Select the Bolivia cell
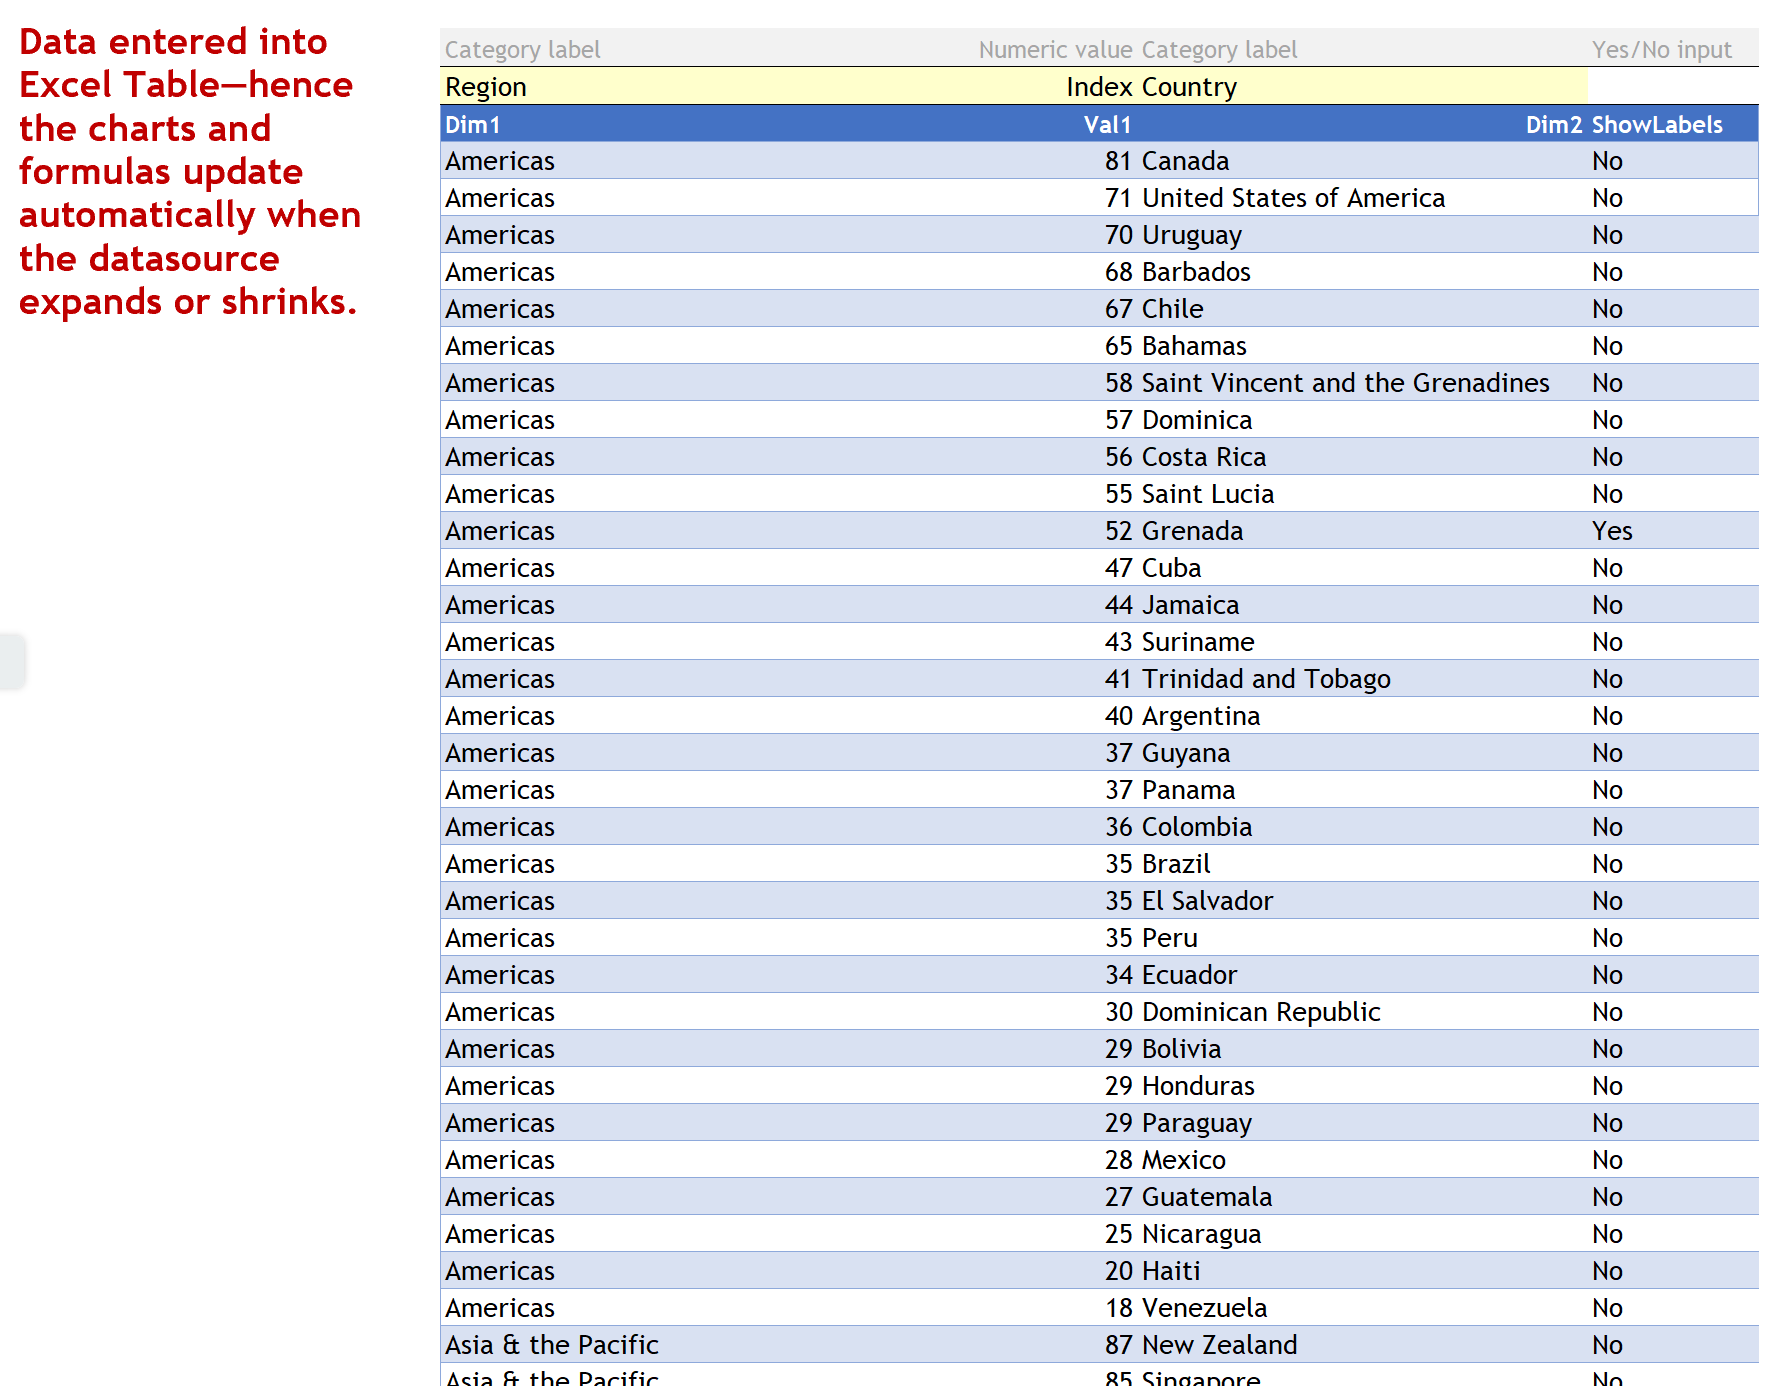Image resolution: width=1788 pixels, height=1386 pixels. click(1362, 1049)
